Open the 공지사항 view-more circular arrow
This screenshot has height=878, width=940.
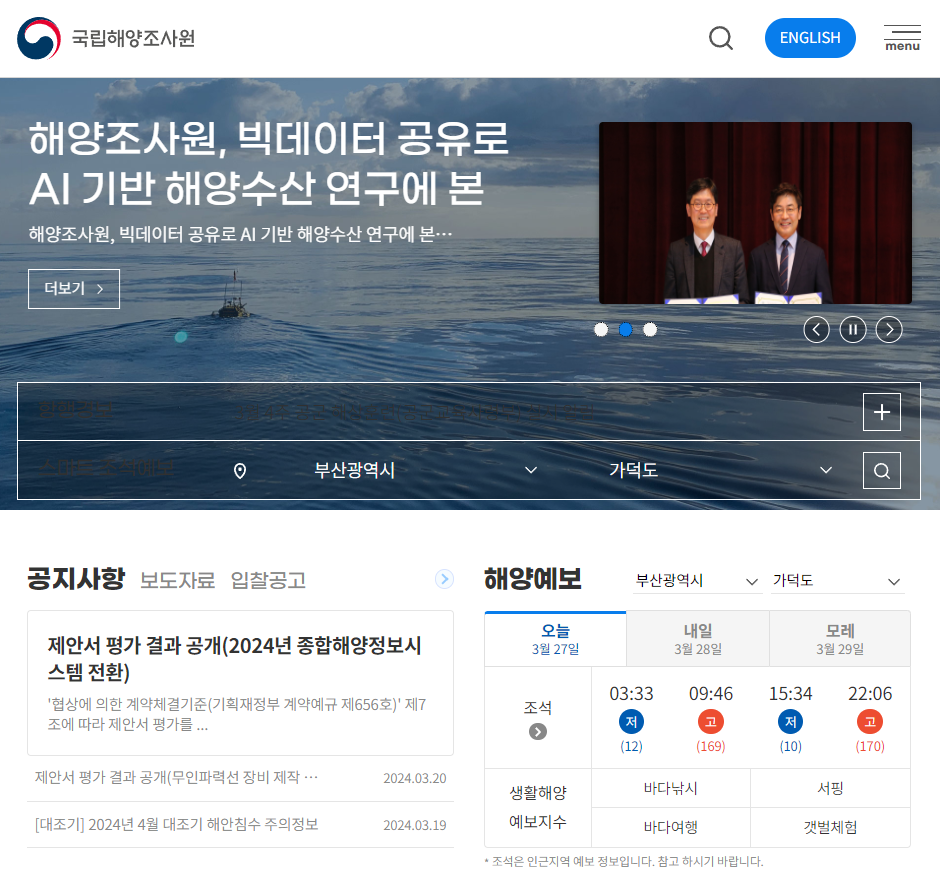coord(443,579)
